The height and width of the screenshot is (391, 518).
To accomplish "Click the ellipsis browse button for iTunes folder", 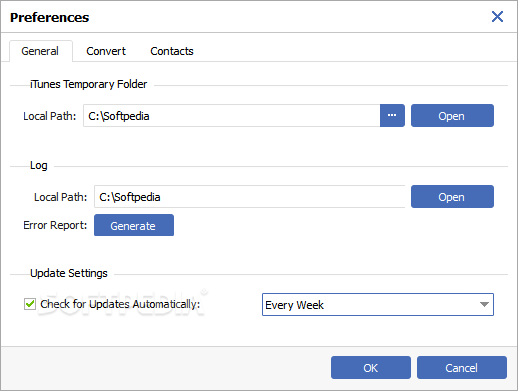I will (392, 115).
